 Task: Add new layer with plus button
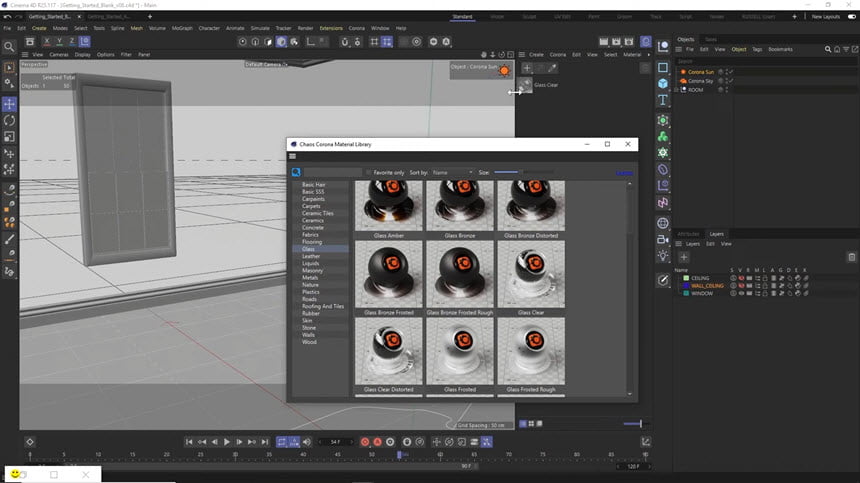click(683, 257)
